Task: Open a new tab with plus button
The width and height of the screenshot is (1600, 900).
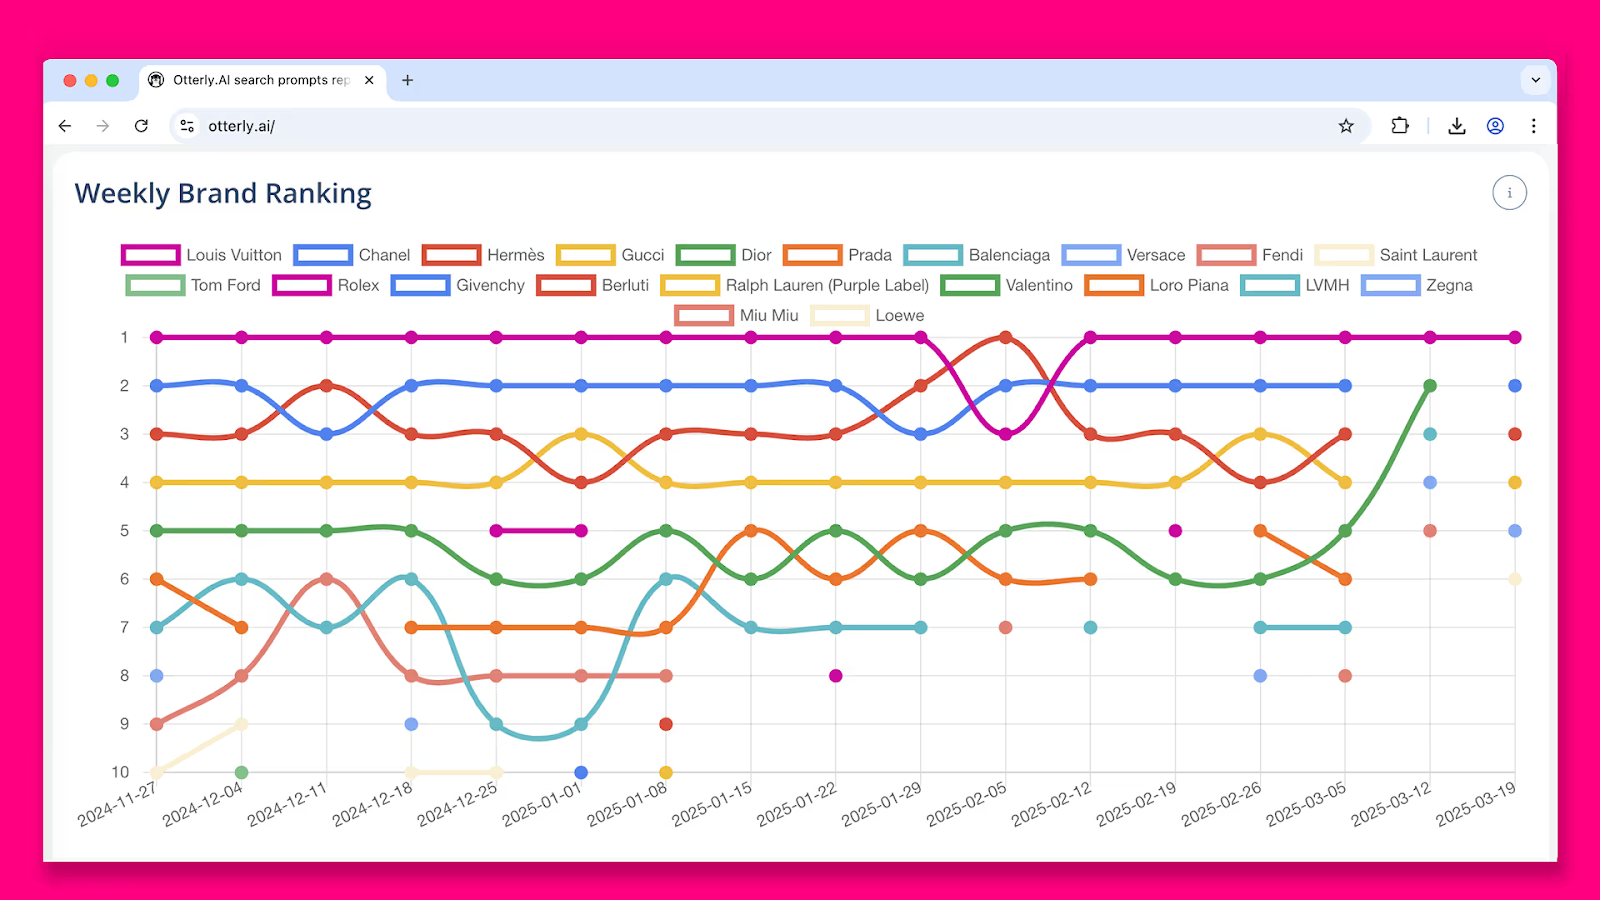Action: pyautogui.click(x=407, y=80)
